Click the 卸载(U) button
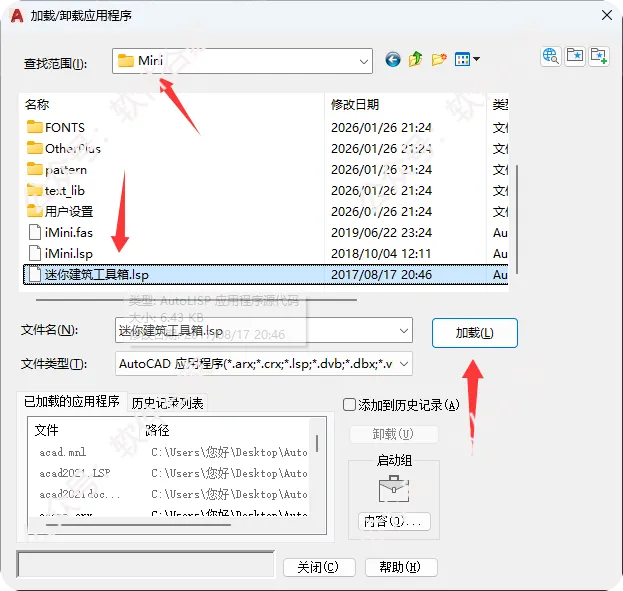The image size is (623, 591). tap(393, 434)
